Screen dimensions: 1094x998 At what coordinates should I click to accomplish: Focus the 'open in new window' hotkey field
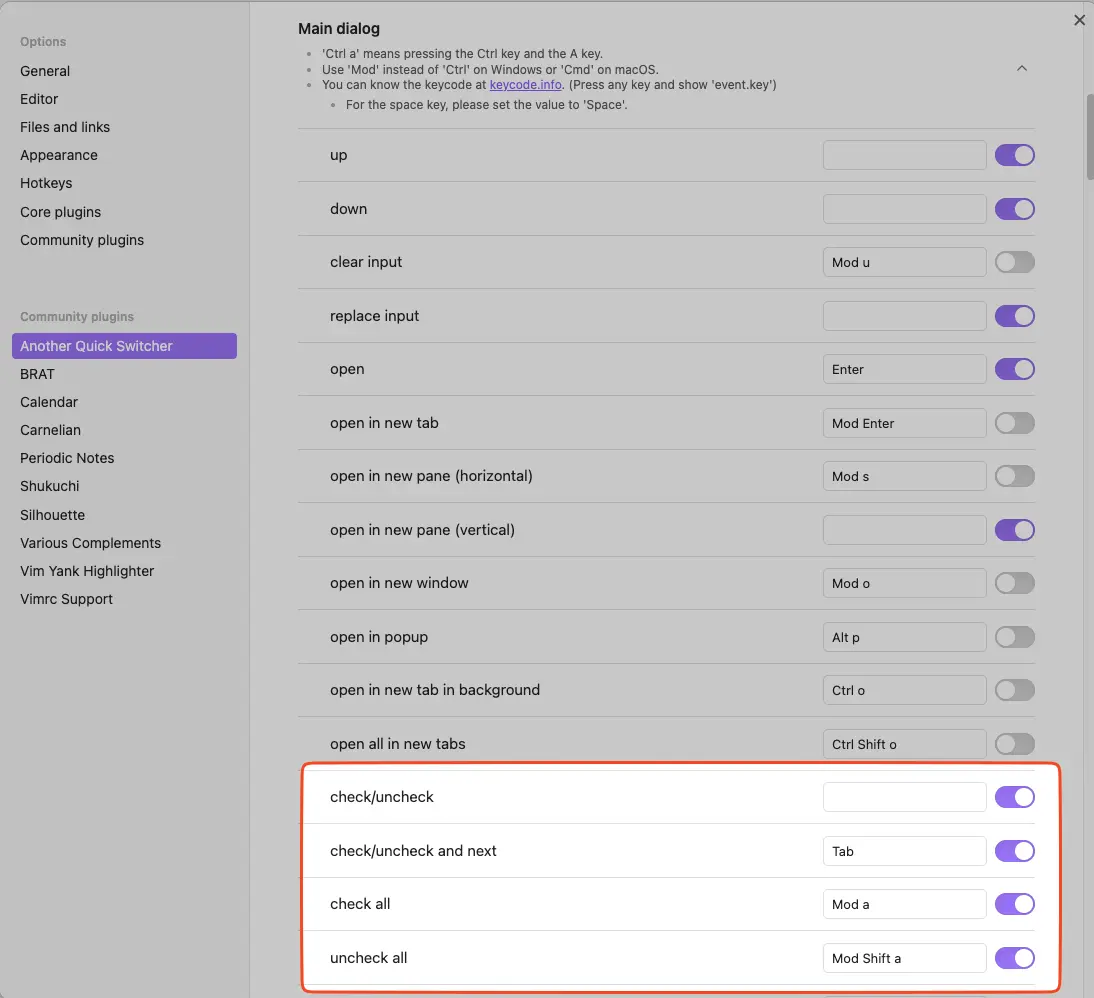904,583
